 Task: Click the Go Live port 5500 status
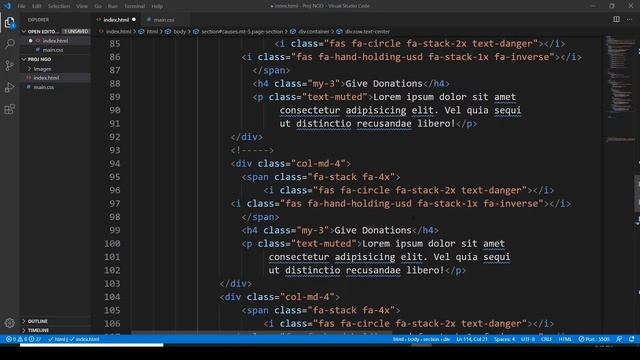[594, 339]
